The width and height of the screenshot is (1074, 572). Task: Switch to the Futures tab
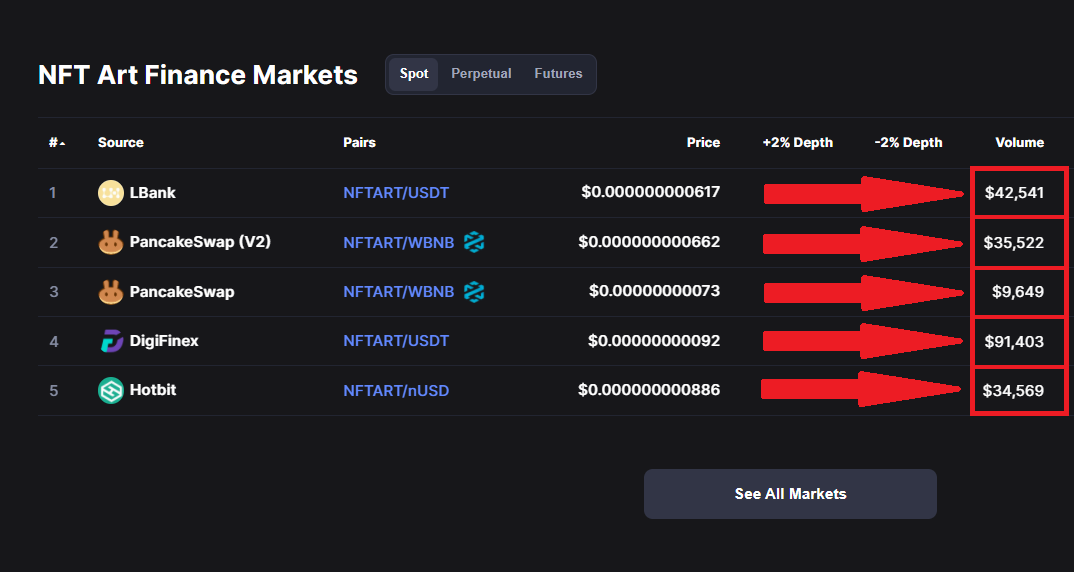coord(558,74)
